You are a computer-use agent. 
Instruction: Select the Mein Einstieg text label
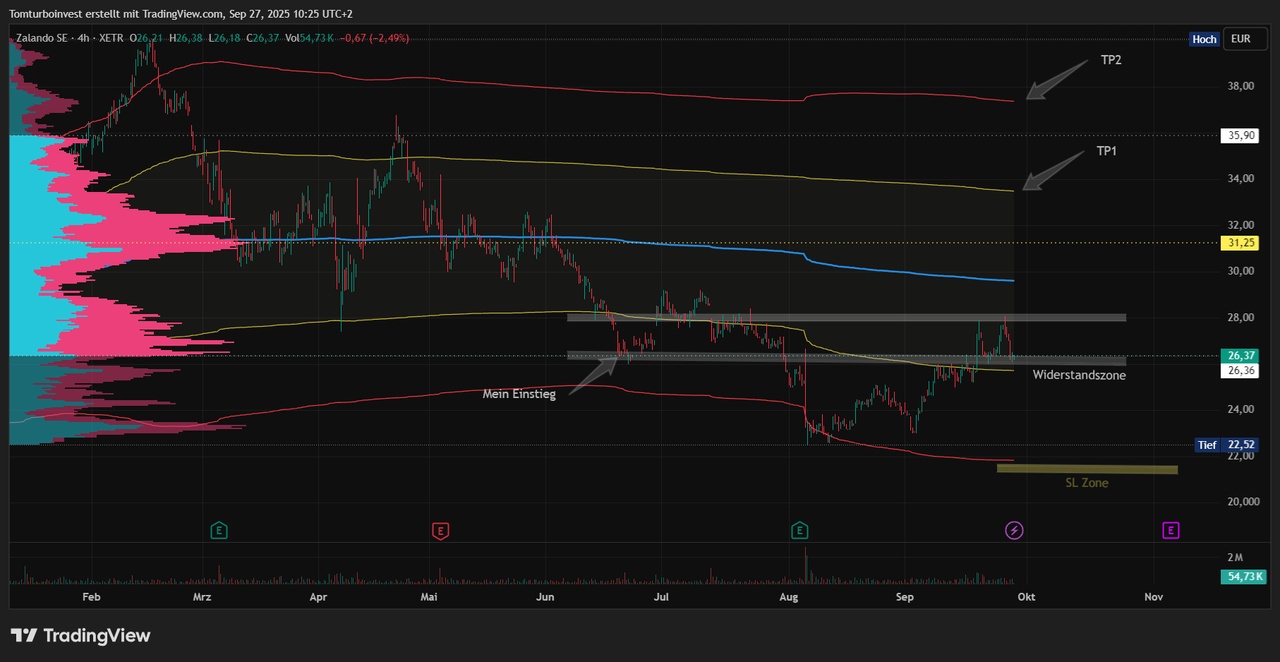(x=519, y=394)
